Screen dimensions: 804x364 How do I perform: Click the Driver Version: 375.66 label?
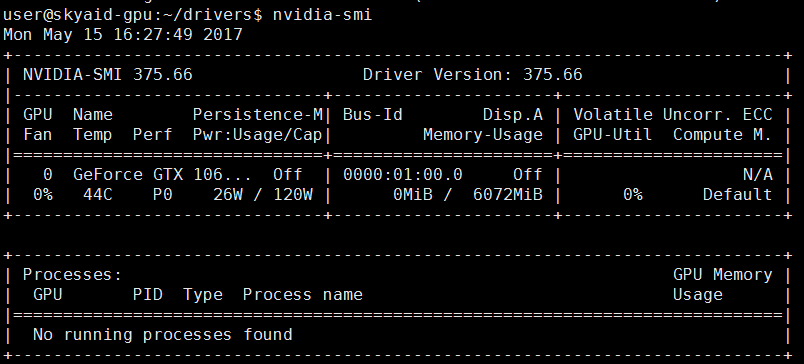pyautogui.click(x=473, y=75)
